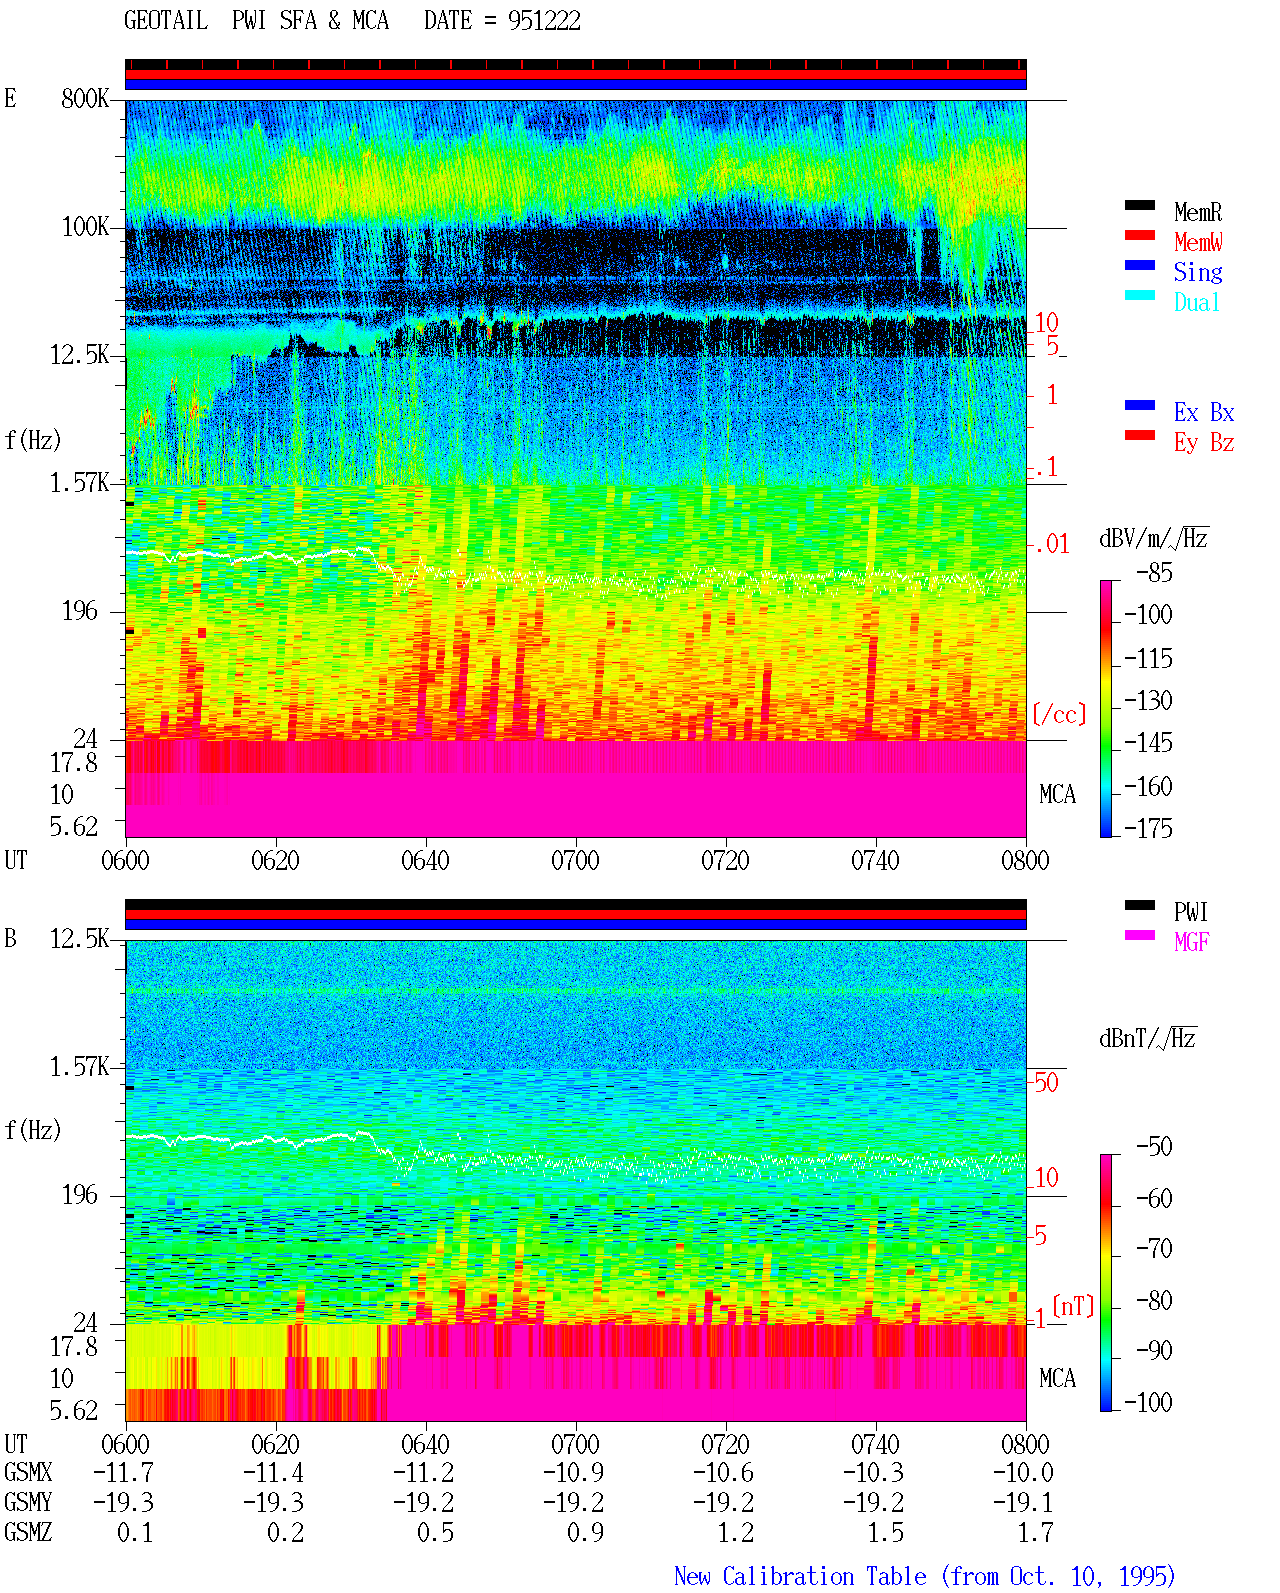Click the black PWI legend swatch
The height and width of the screenshot is (1593, 1280).
click(x=1140, y=906)
